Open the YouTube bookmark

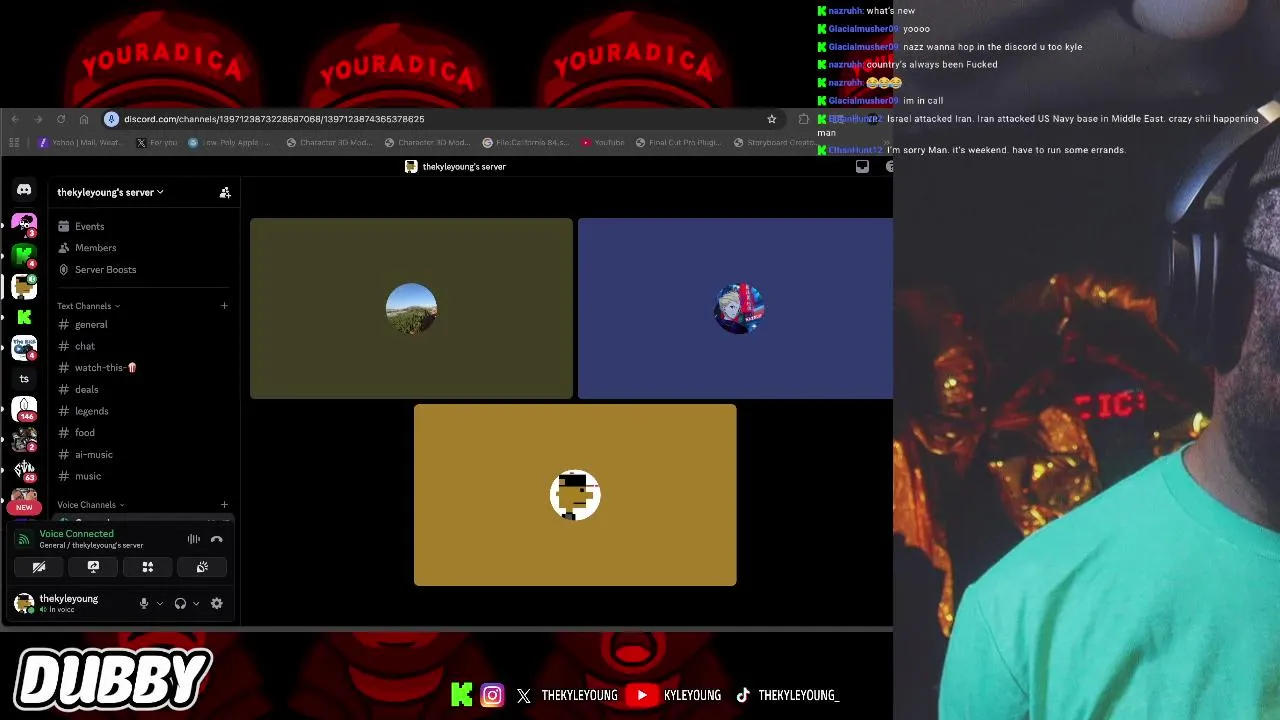coord(603,143)
